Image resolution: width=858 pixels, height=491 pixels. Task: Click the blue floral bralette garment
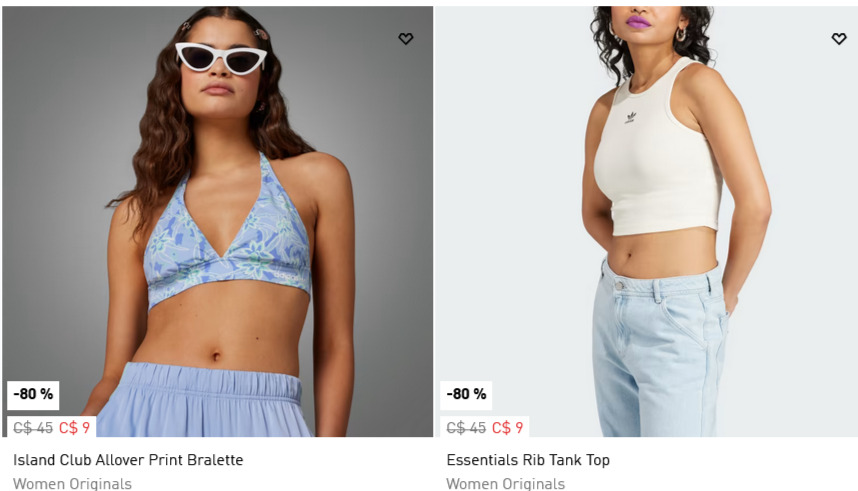coord(228,242)
